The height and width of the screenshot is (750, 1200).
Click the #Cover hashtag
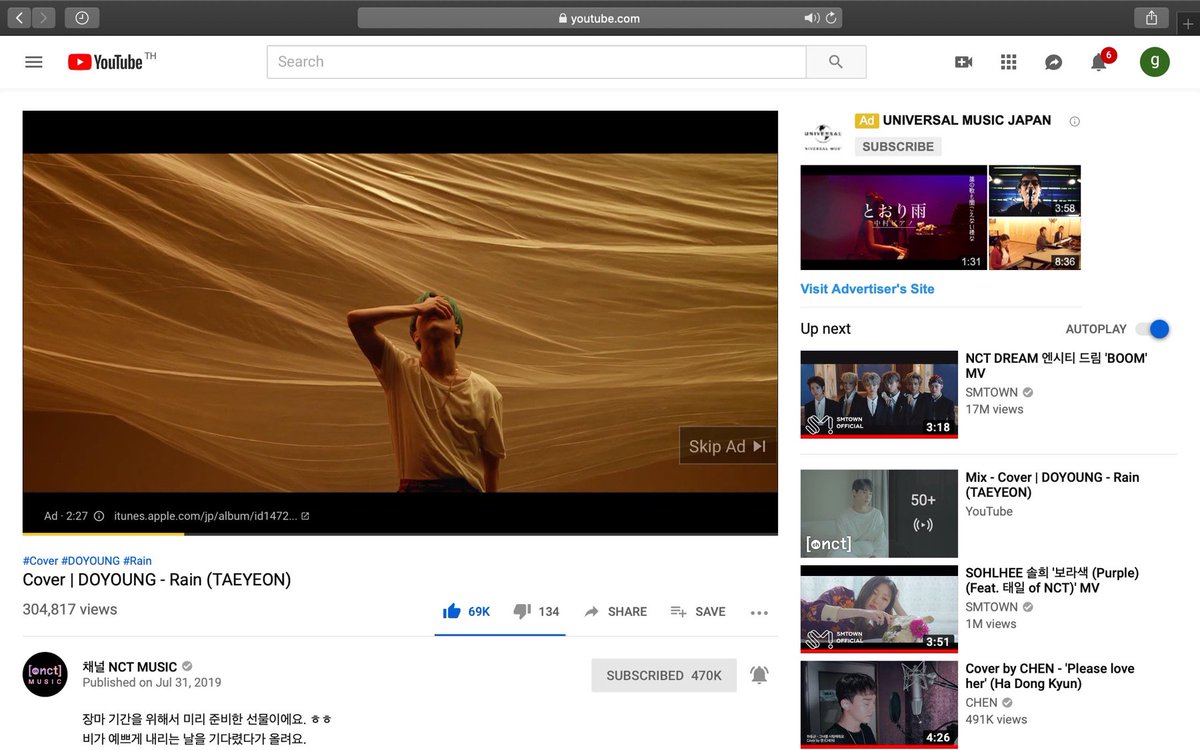coord(40,561)
